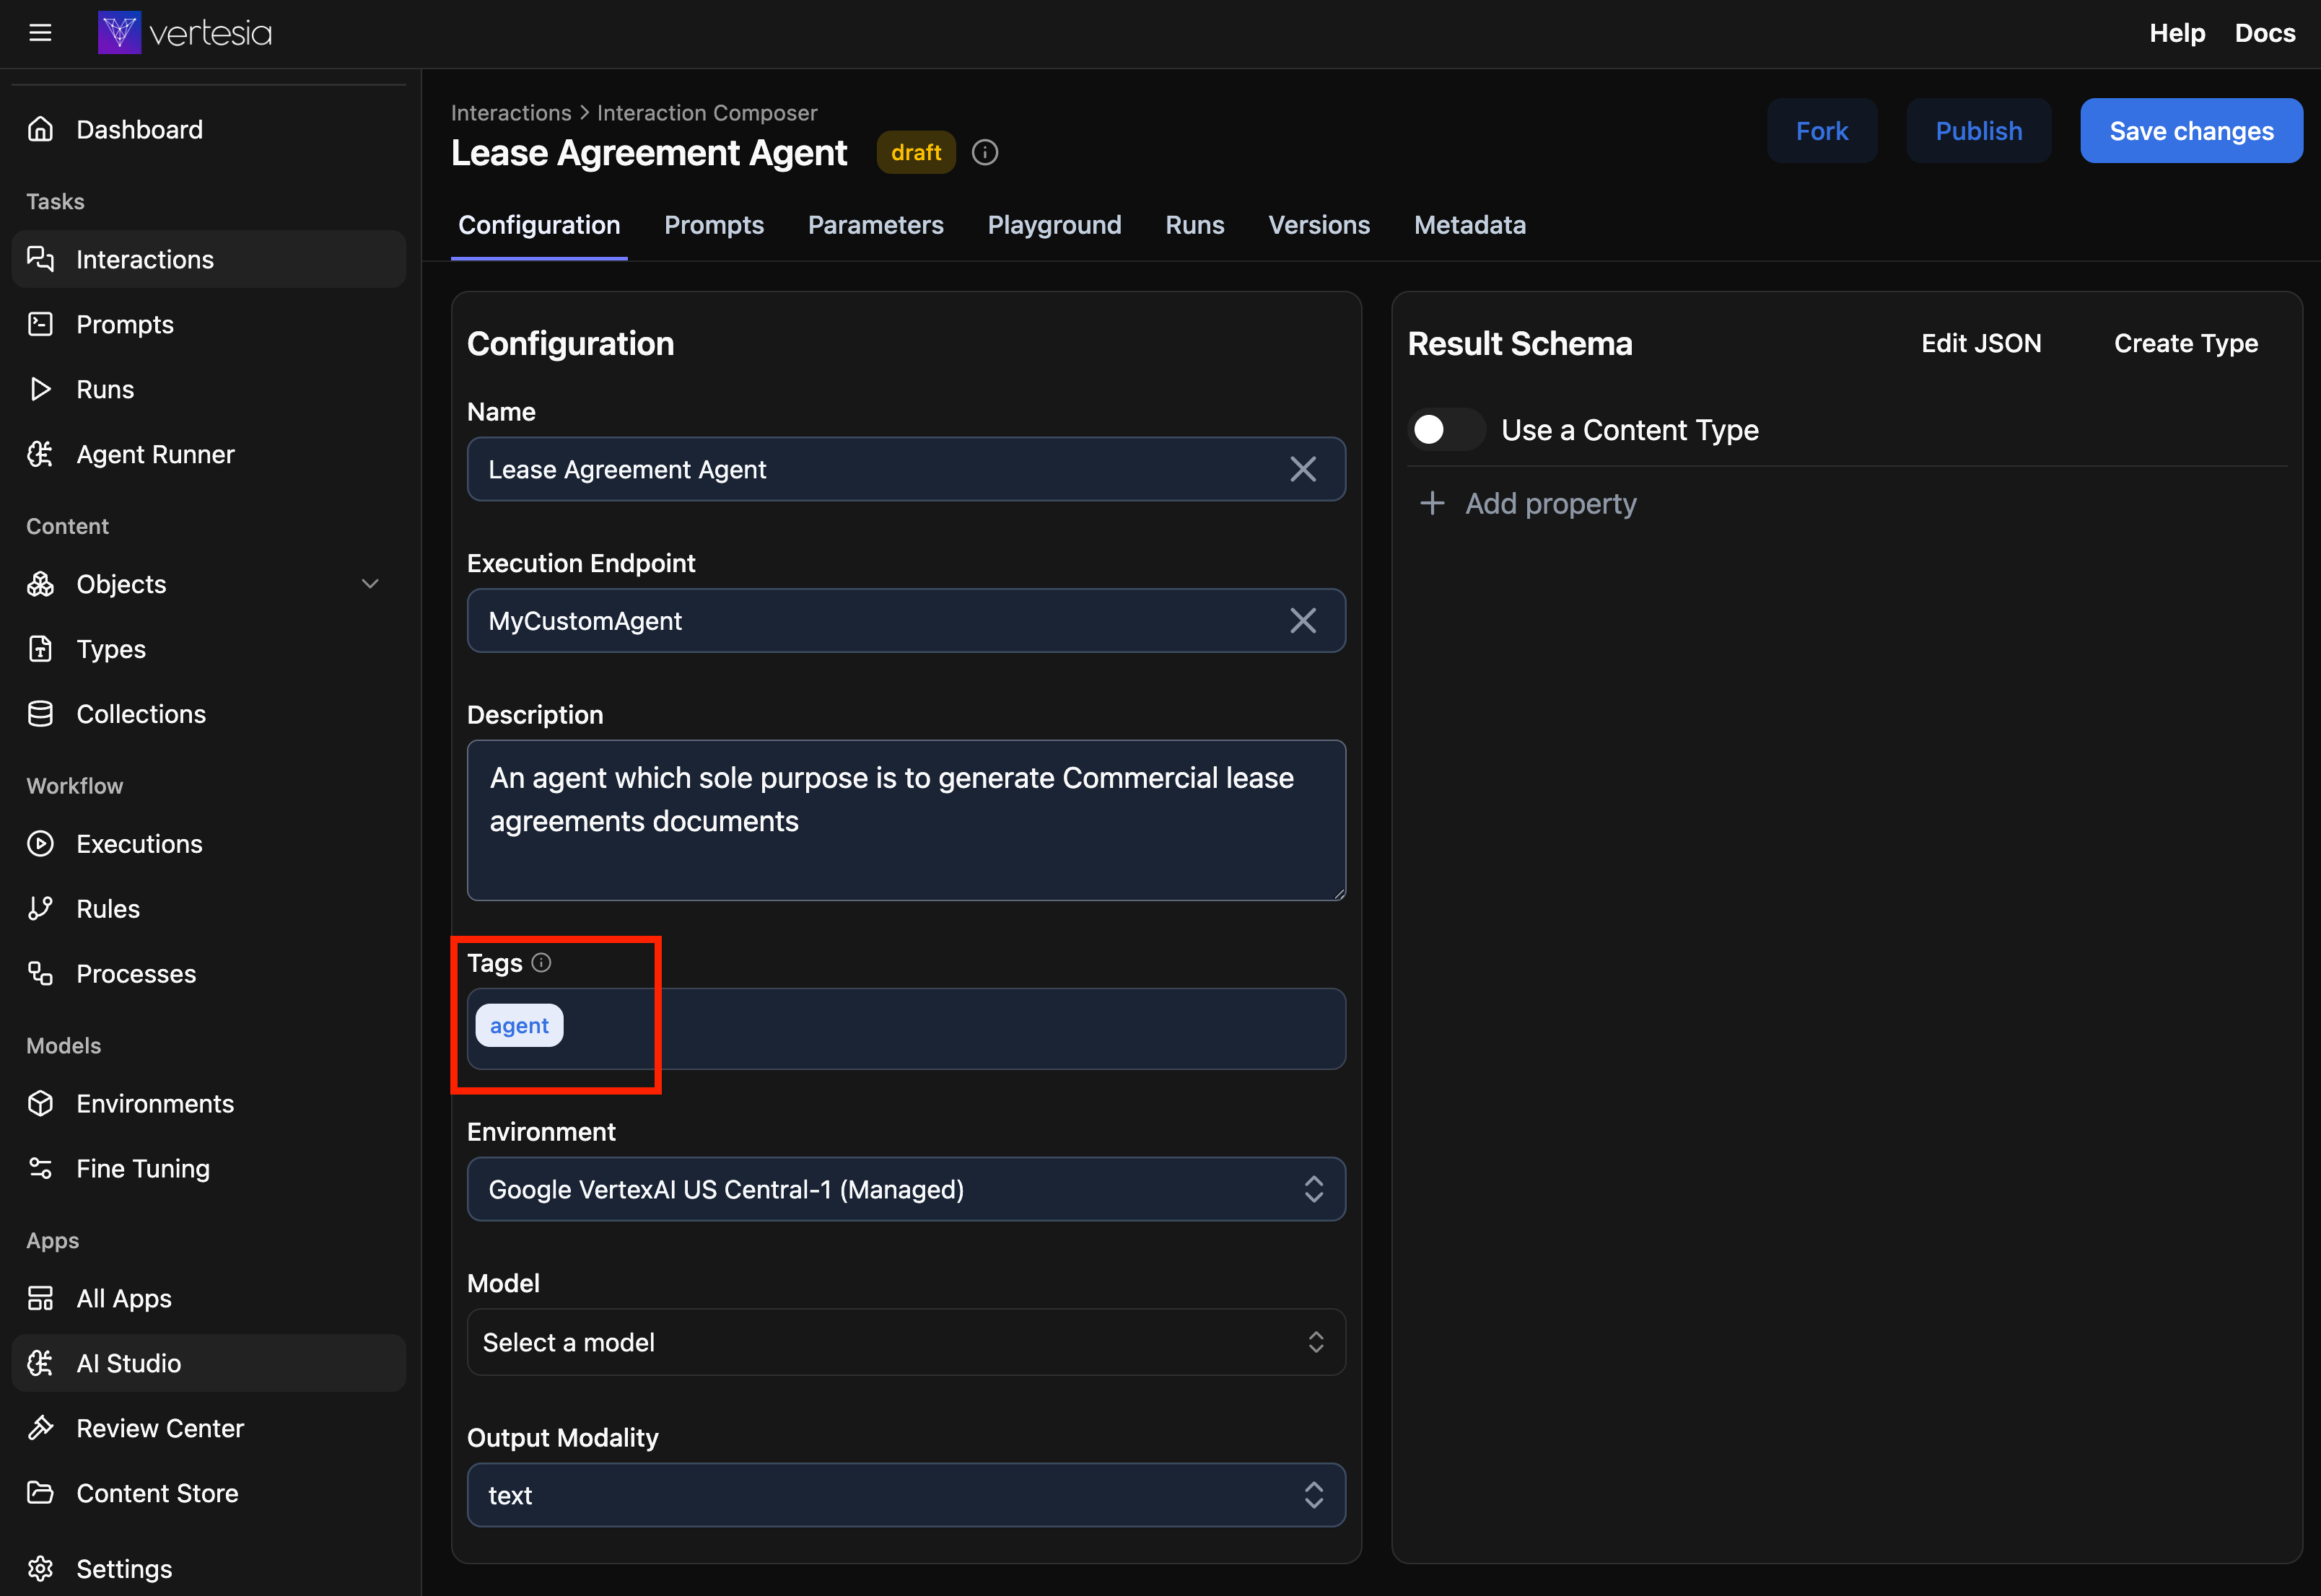
Task: Click plus icon for Add property
Action: pyautogui.click(x=1432, y=503)
